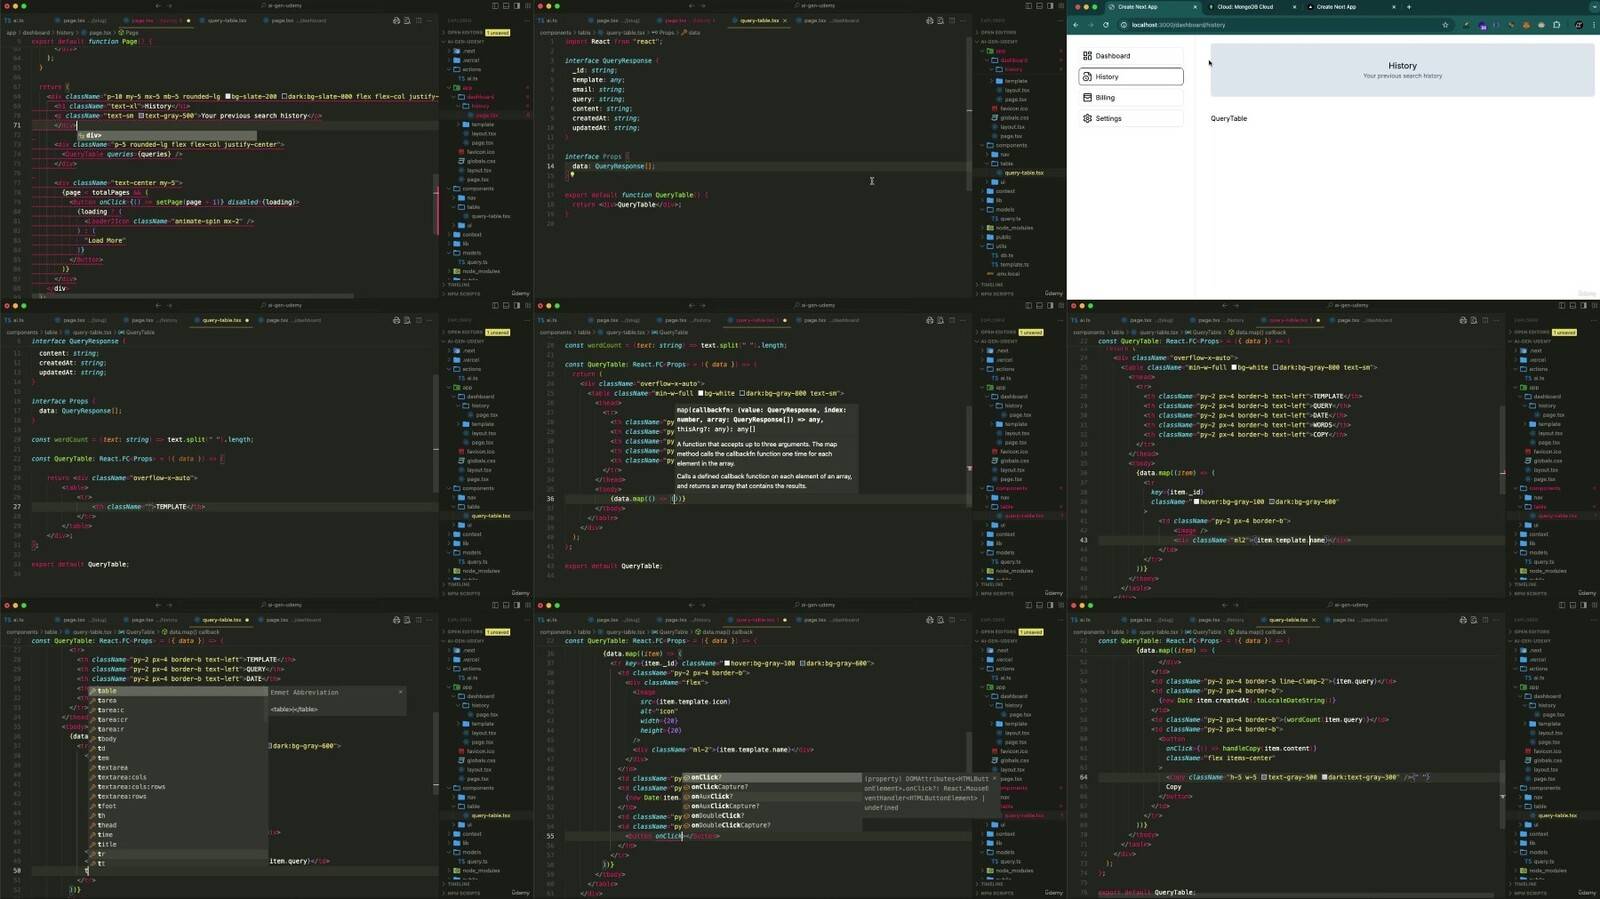Toggle Panel in import React editor title bar

pos(1039,6)
